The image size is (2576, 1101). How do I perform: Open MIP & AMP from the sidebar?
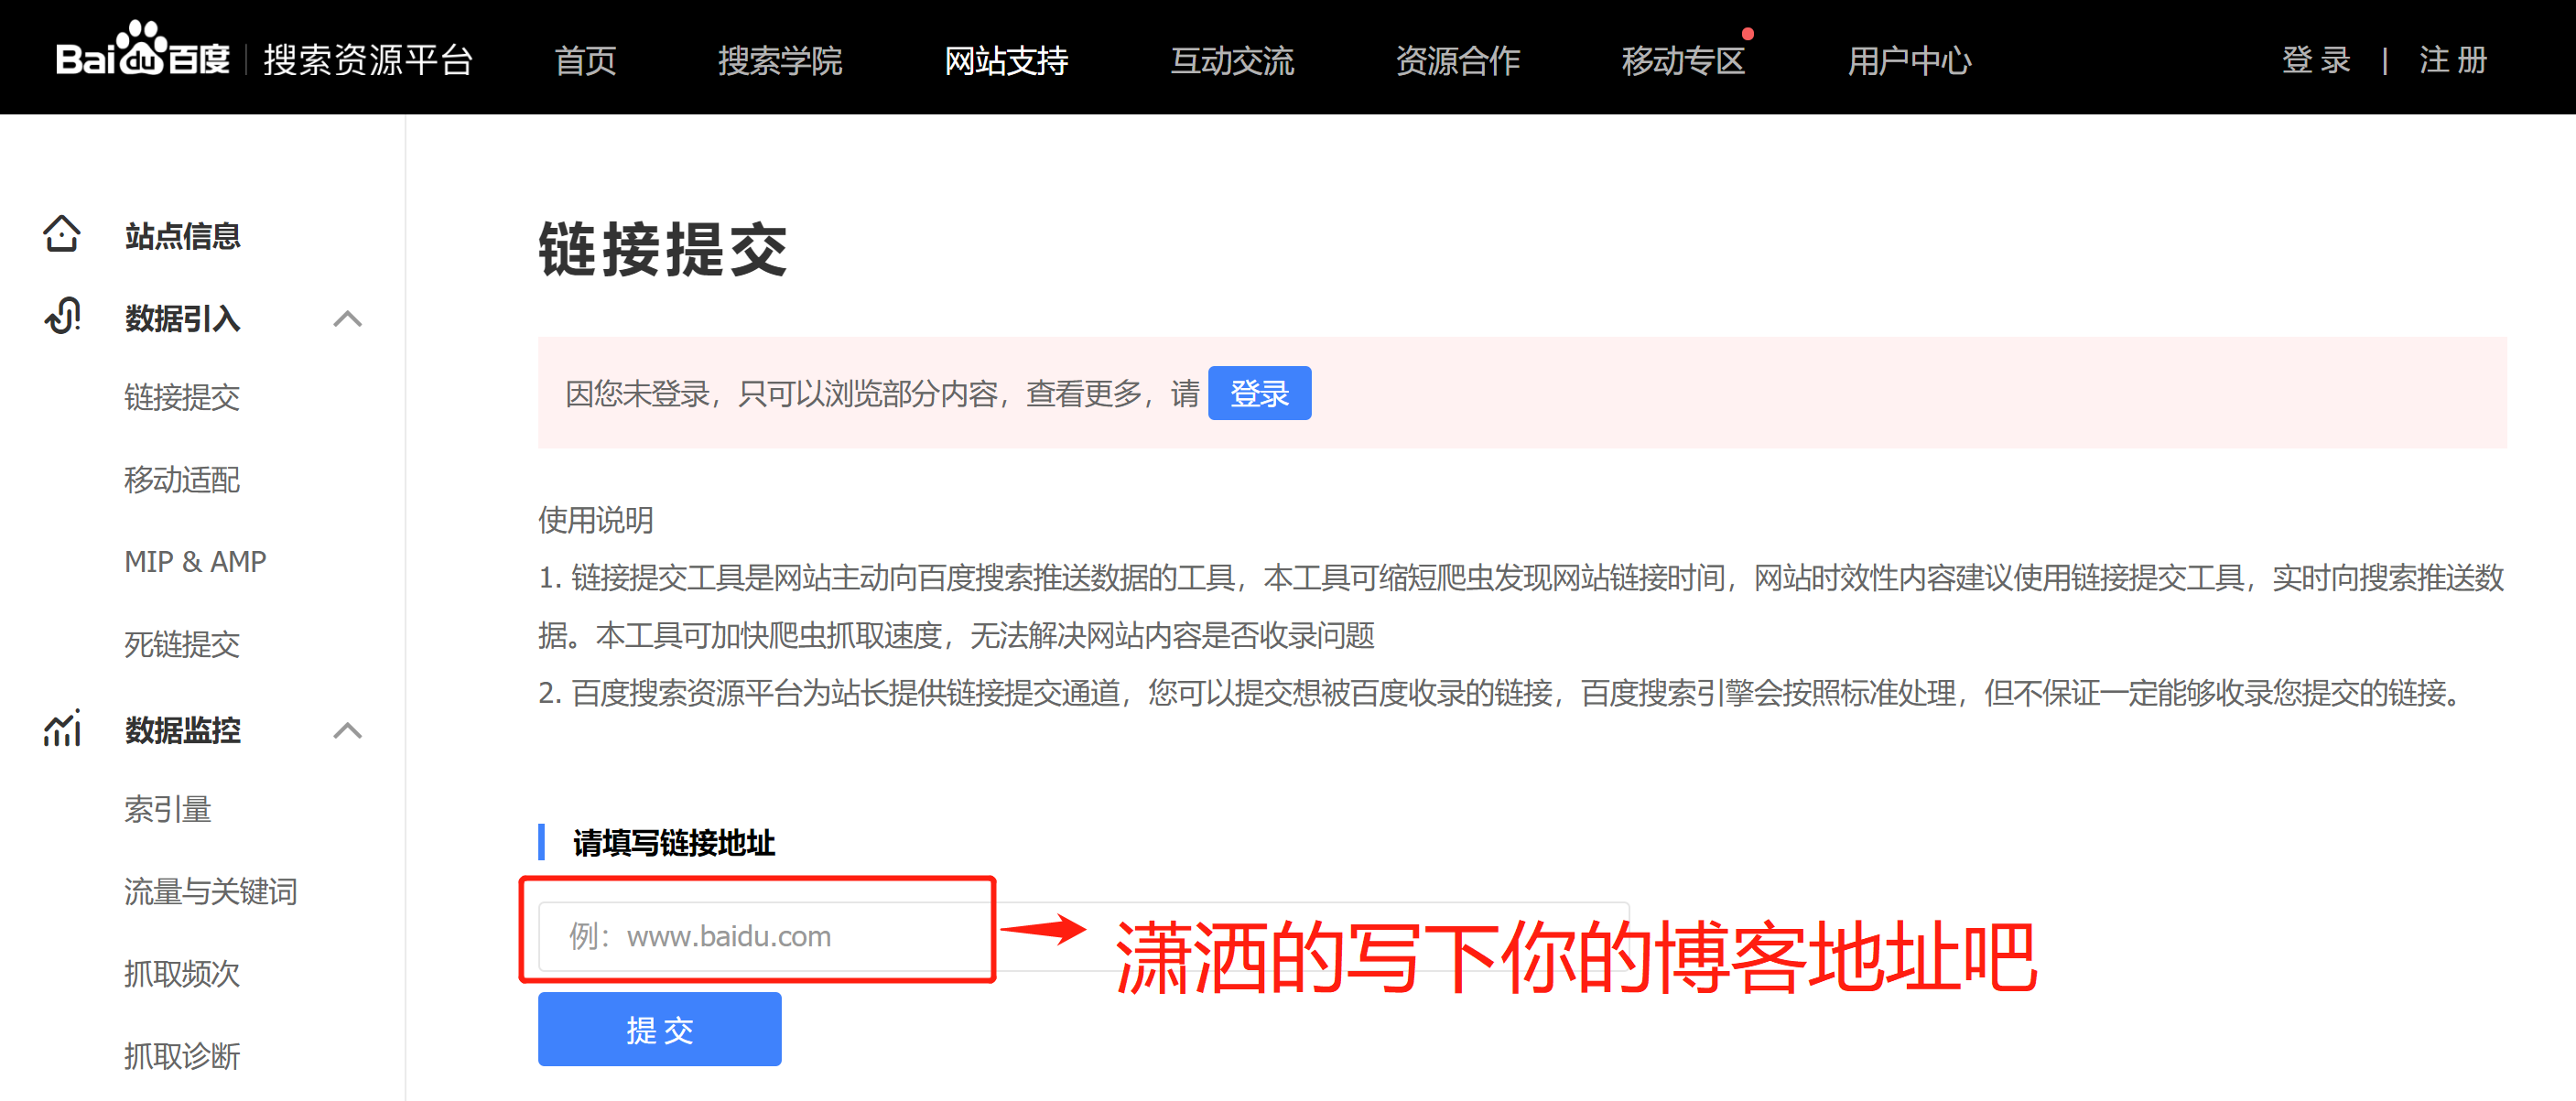[195, 561]
